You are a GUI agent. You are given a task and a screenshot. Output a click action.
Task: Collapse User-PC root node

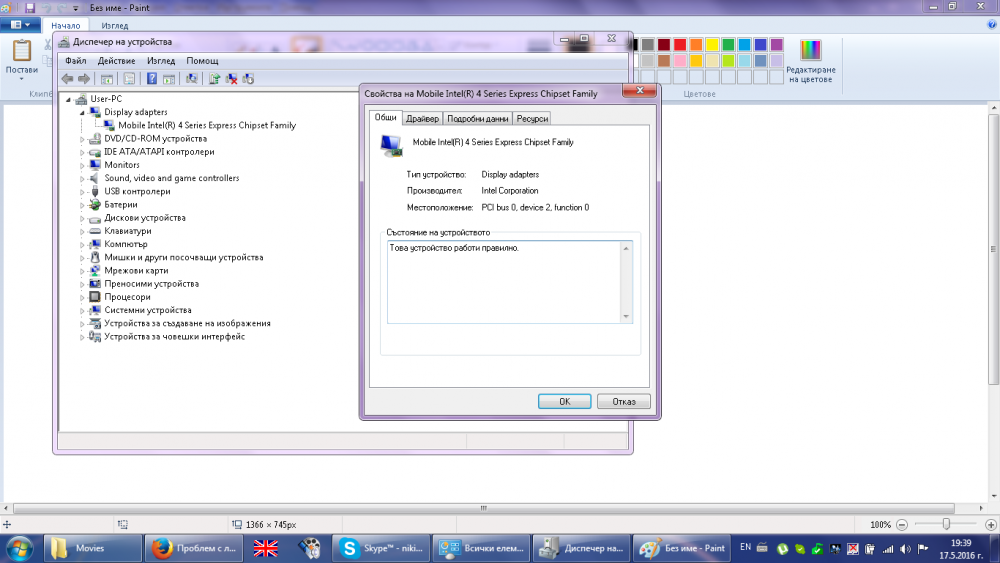click(x=68, y=99)
